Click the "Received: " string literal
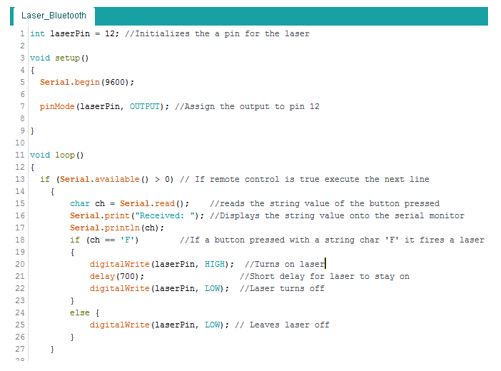This screenshot has height=371, width=501. pos(167,216)
